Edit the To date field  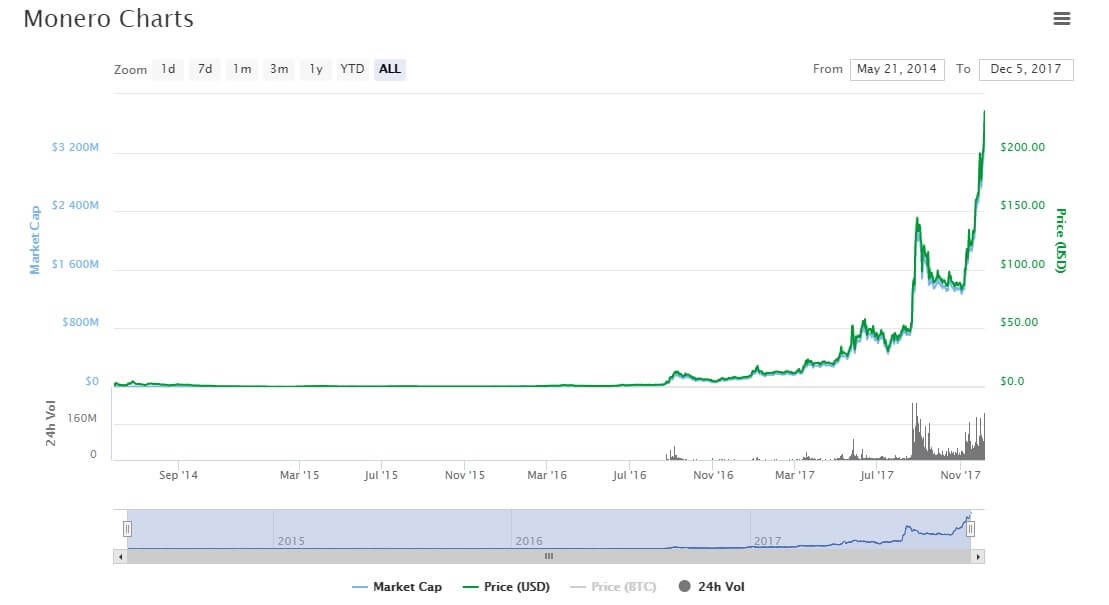tap(1026, 69)
